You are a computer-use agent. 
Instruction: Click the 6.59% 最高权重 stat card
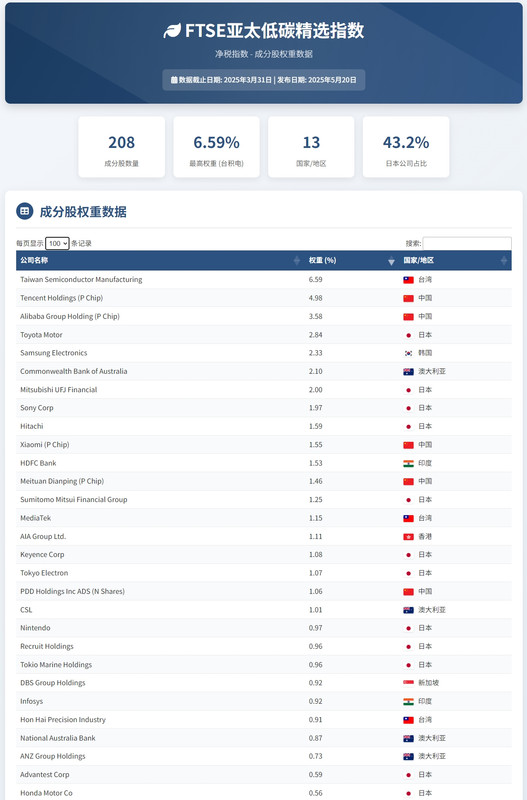click(x=216, y=147)
